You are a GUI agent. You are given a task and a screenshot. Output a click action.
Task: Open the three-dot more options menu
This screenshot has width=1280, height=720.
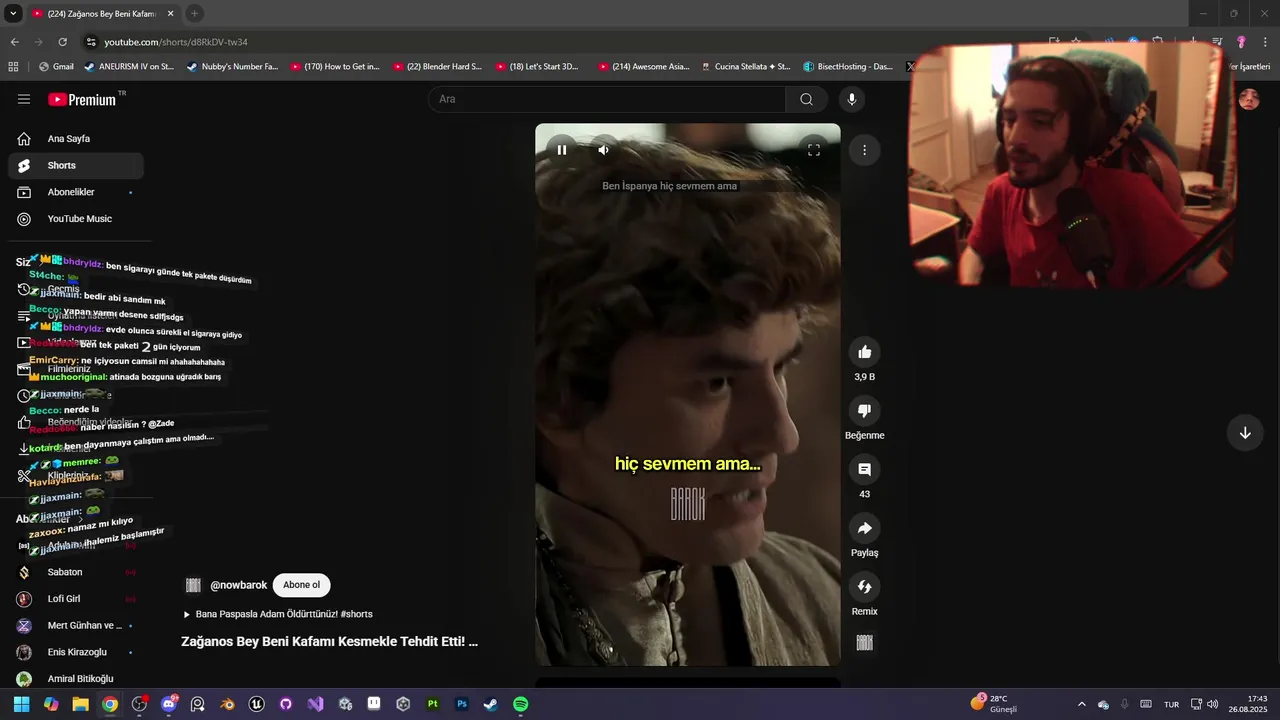(x=864, y=150)
